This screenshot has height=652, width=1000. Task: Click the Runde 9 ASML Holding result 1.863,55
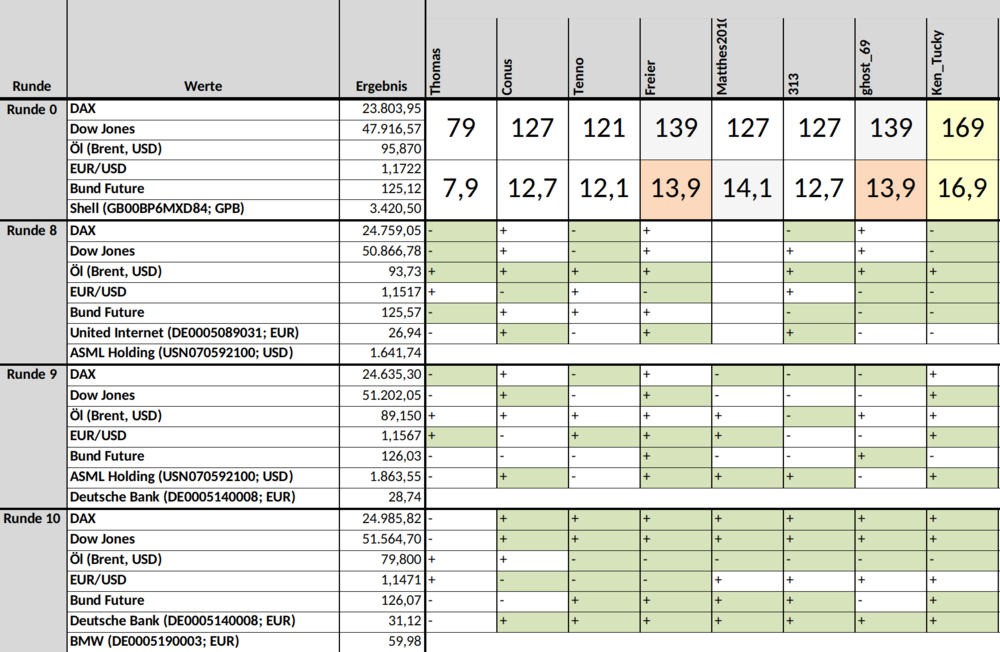[x=382, y=477]
